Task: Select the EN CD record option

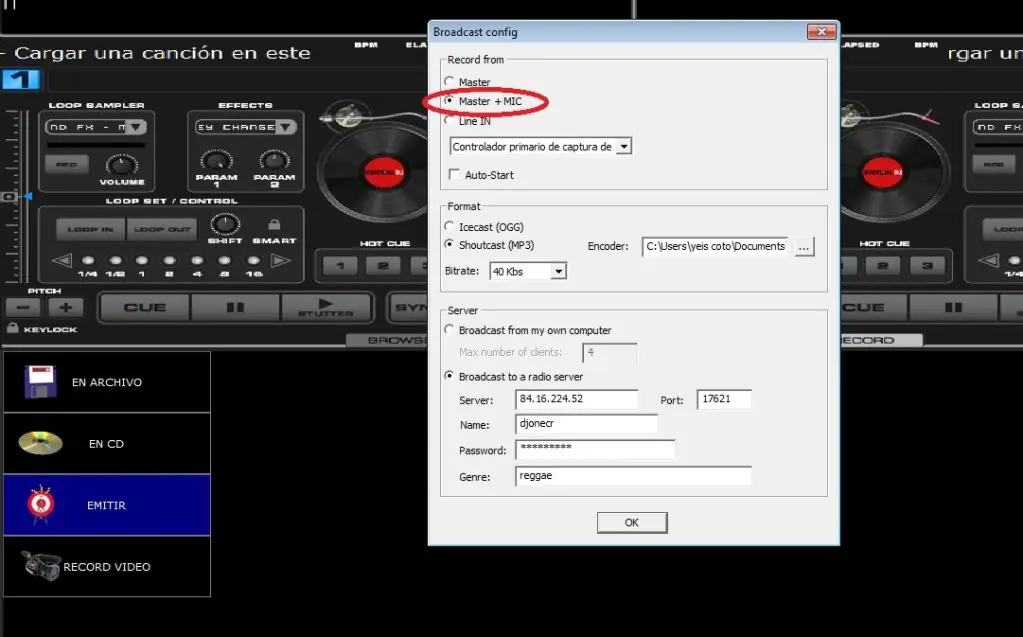Action: coord(107,443)
